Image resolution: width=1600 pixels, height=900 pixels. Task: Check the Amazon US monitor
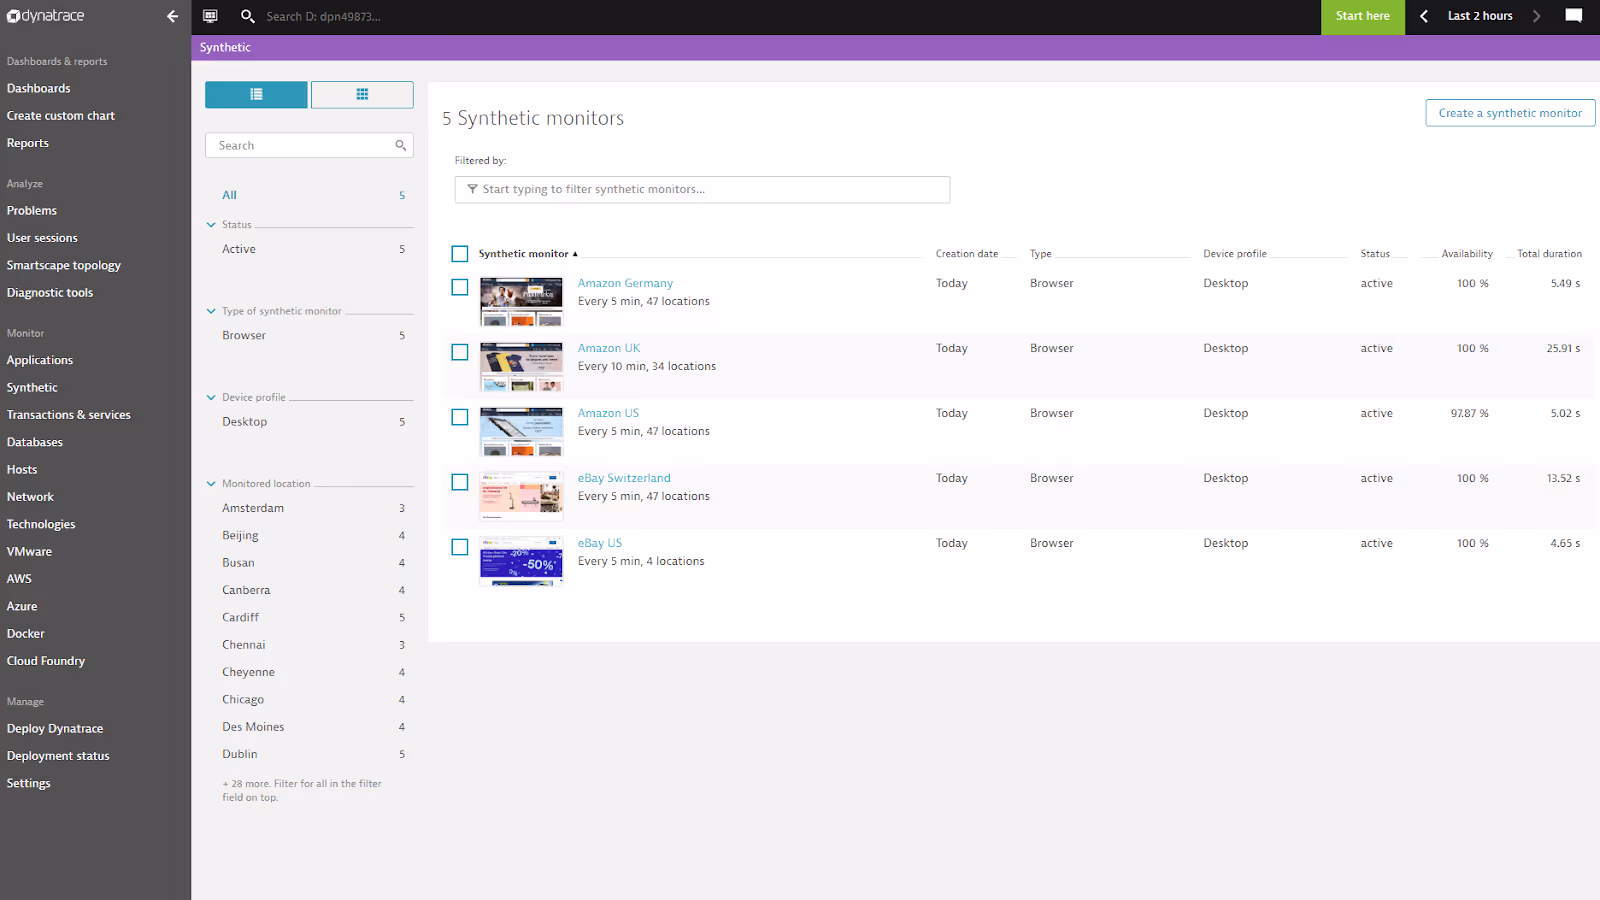(460, 417)
